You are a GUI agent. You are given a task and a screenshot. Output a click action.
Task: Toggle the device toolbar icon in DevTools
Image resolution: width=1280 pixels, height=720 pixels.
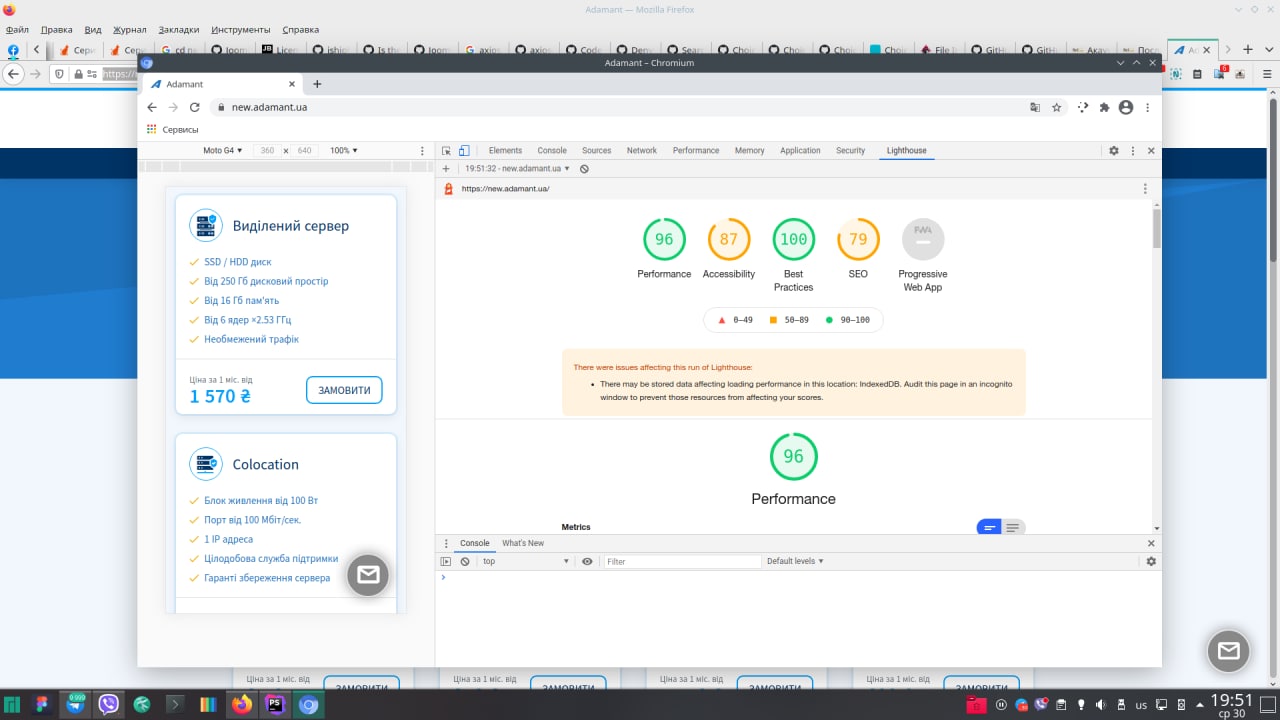[x=464, y=151]
